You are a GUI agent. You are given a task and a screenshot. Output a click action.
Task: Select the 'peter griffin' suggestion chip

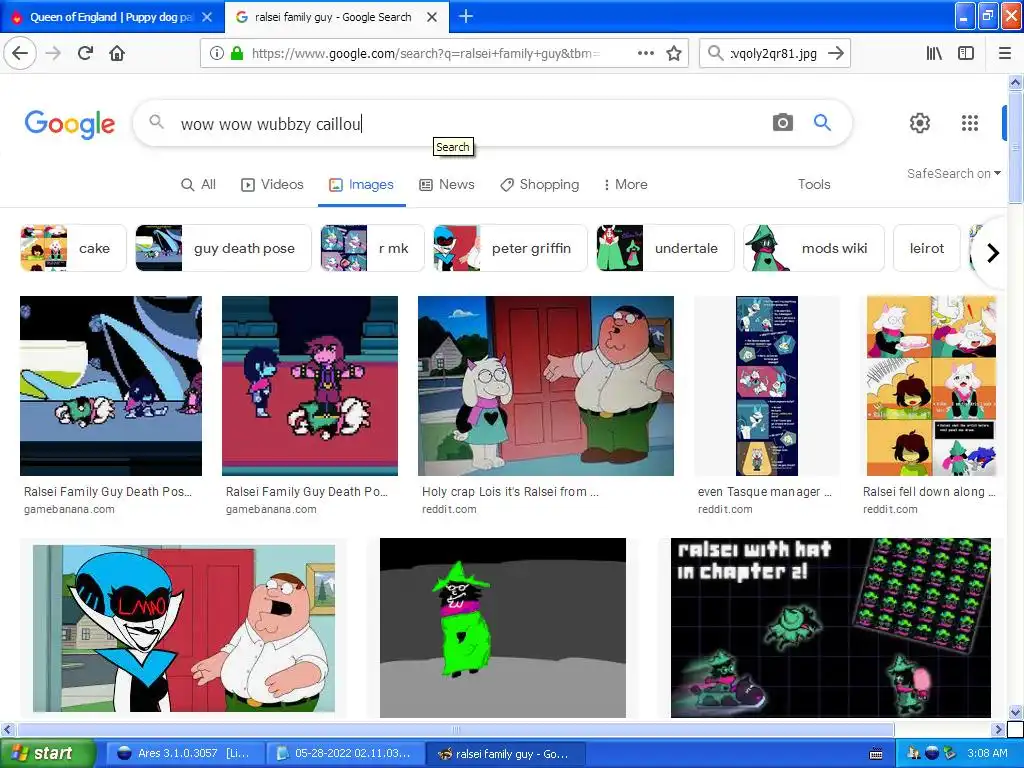(511, 248)
